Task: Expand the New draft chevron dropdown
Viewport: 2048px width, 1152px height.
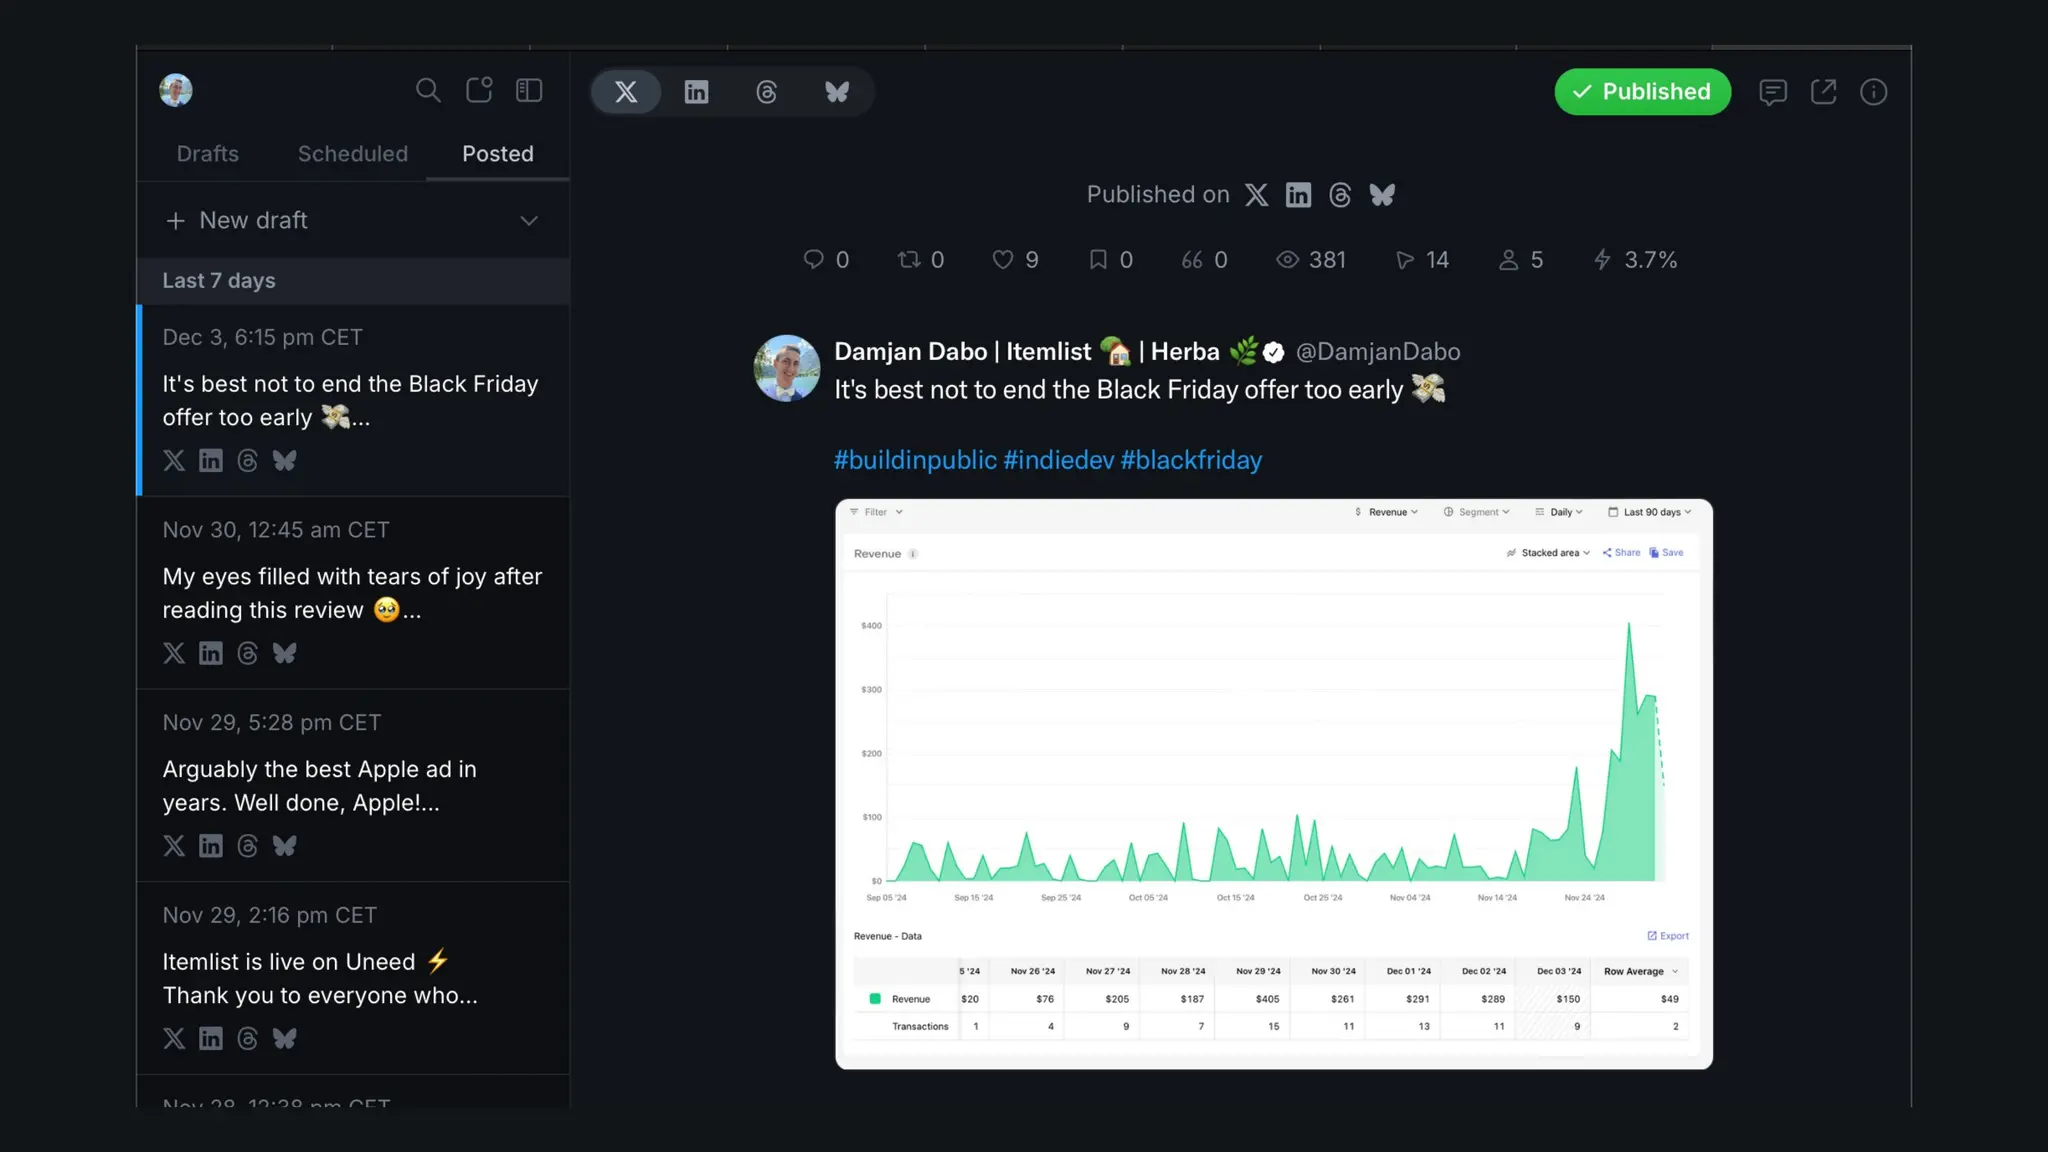Action: [x=529, y=220]
